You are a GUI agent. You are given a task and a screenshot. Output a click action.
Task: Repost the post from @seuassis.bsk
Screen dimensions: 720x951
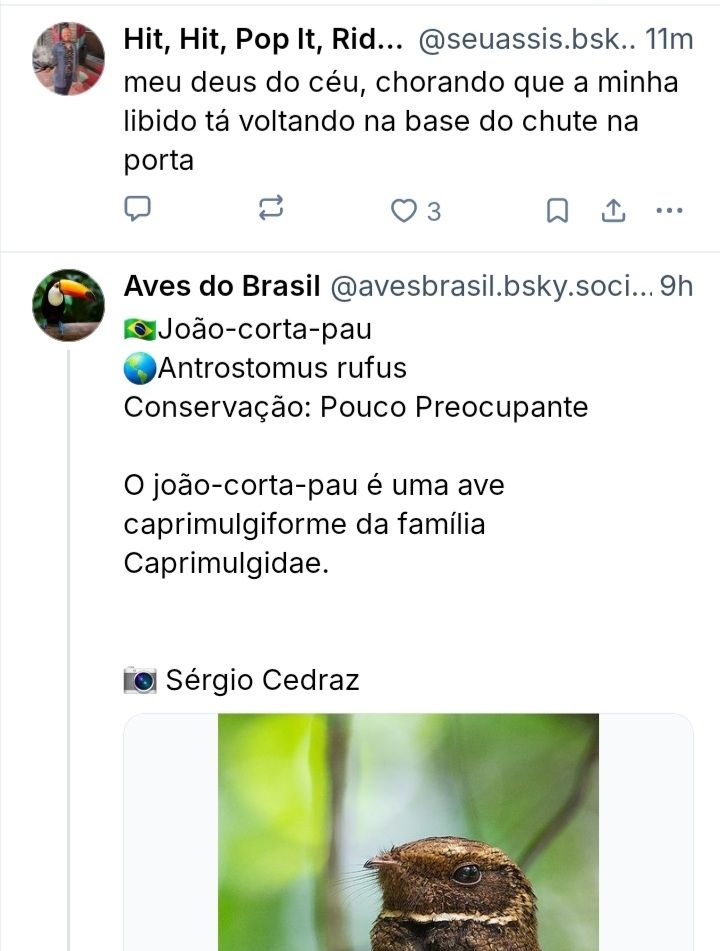(271, 210)
